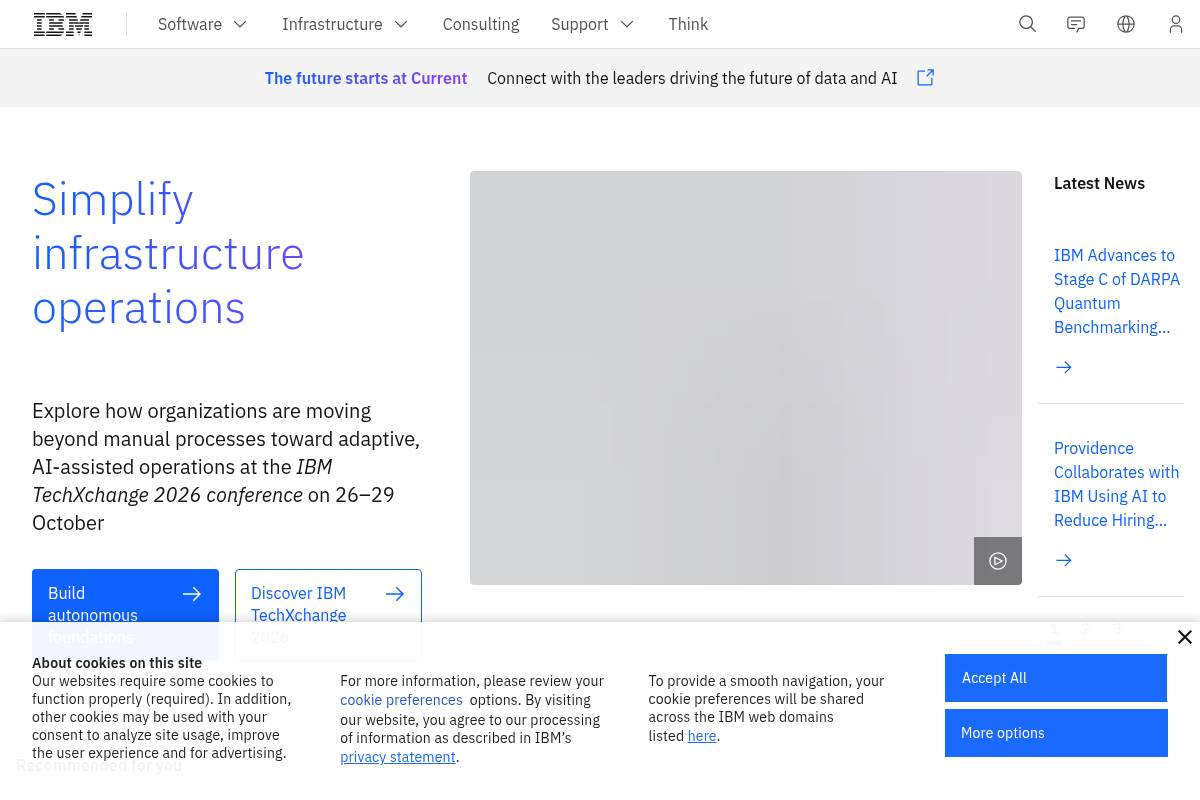Click the 'here' IBM domains link

(x=702, y=736)
